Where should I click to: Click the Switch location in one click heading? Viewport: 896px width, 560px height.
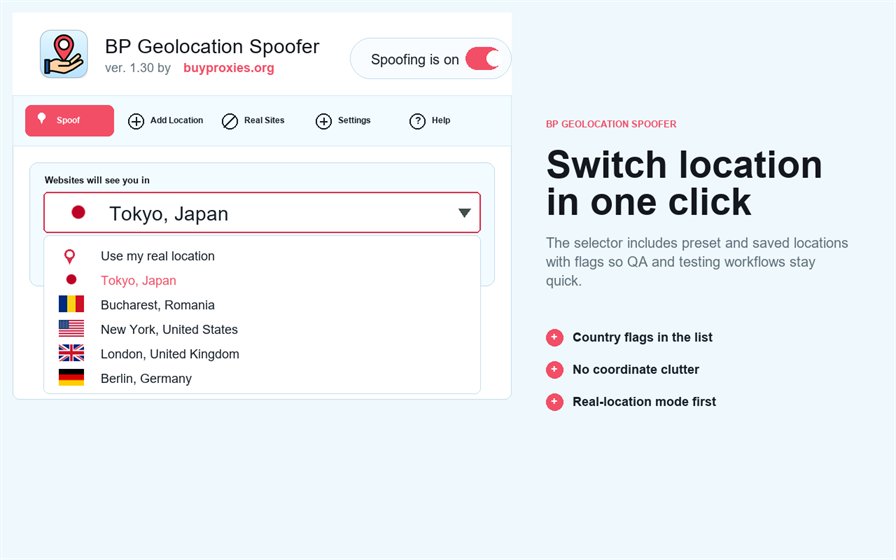[684, 183]
